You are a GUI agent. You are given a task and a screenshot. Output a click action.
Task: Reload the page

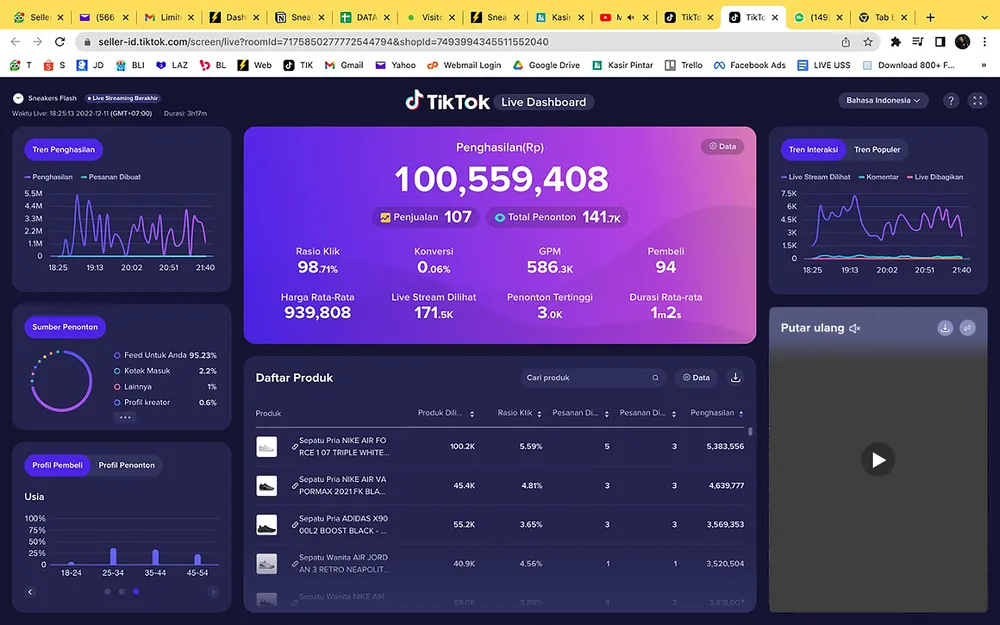coord(60,42)
